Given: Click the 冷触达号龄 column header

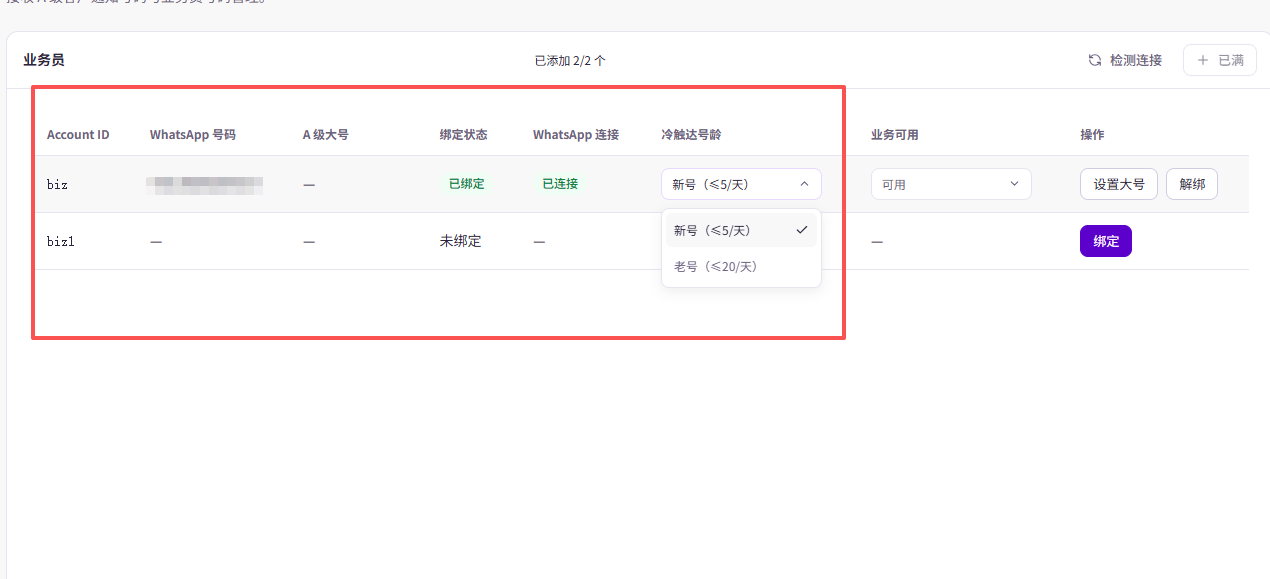Looking at the screenshot, I should 691,134.
